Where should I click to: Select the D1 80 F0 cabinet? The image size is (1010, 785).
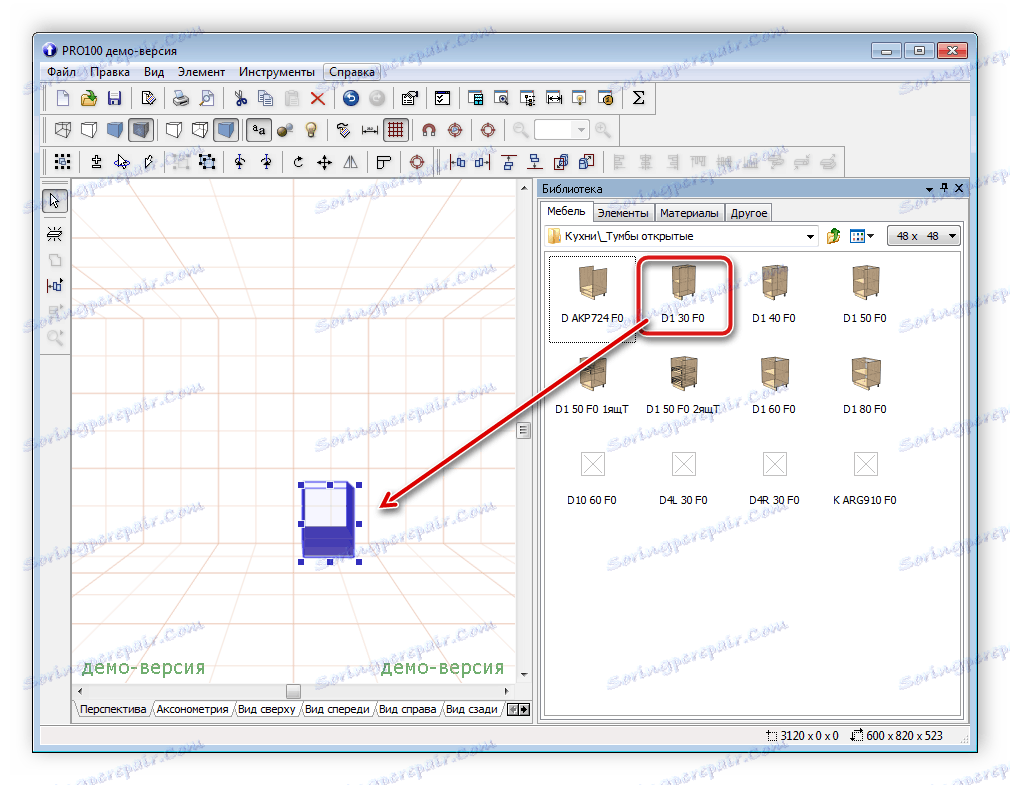pyautogui.click(x=864, y=385)
